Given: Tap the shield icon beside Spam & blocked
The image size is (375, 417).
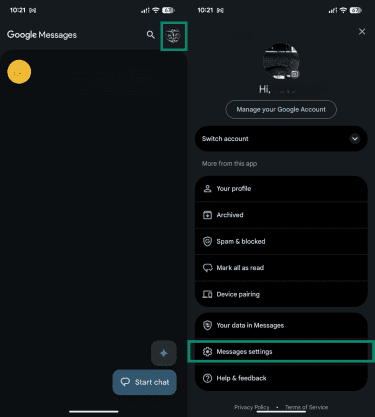Looking at the screenshot, I should 207,241.
